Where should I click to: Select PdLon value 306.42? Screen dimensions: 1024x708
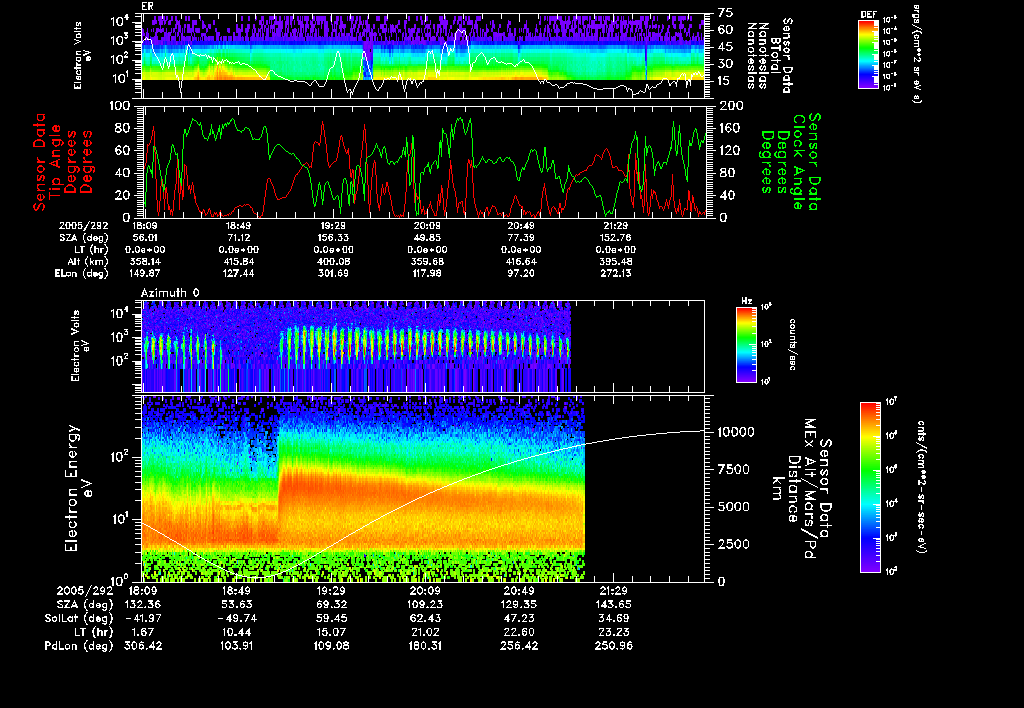tap(142, 646)
